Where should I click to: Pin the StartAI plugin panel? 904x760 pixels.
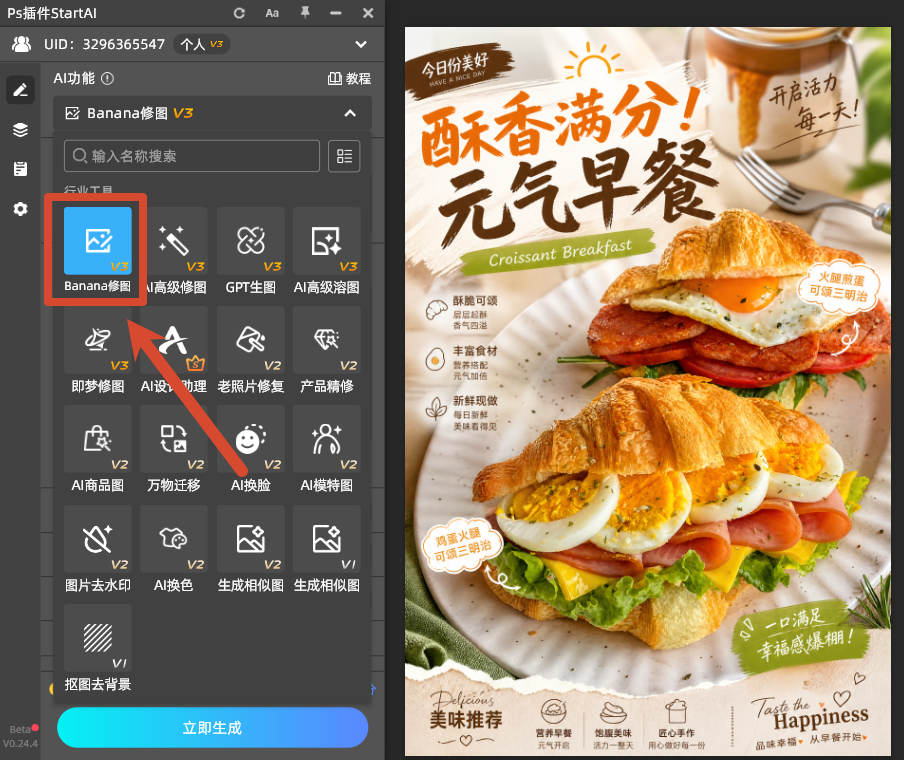click(305, 12)
